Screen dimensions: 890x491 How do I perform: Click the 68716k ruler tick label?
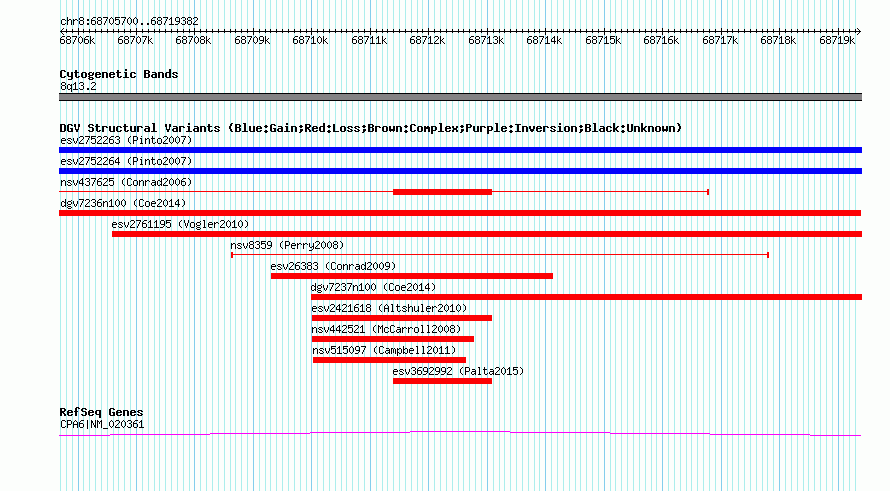[x=661, y=40]
